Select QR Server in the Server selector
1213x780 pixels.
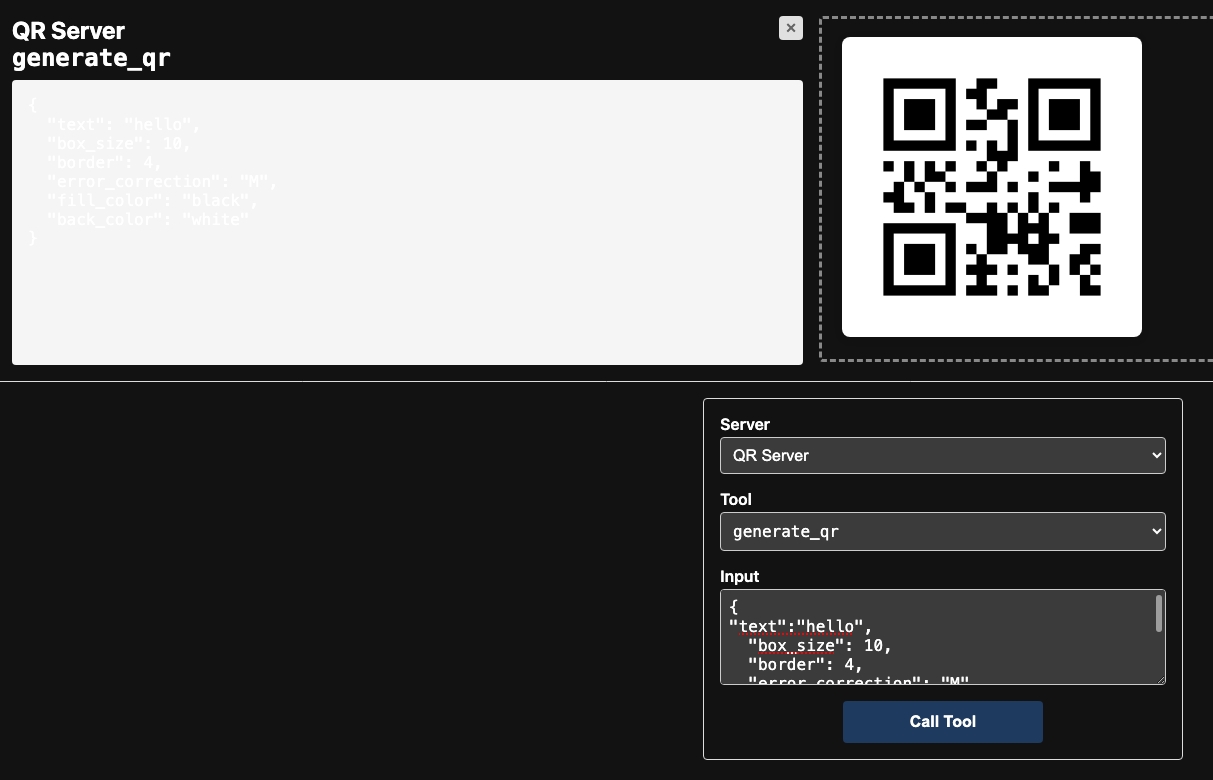[x=943, y=455]
